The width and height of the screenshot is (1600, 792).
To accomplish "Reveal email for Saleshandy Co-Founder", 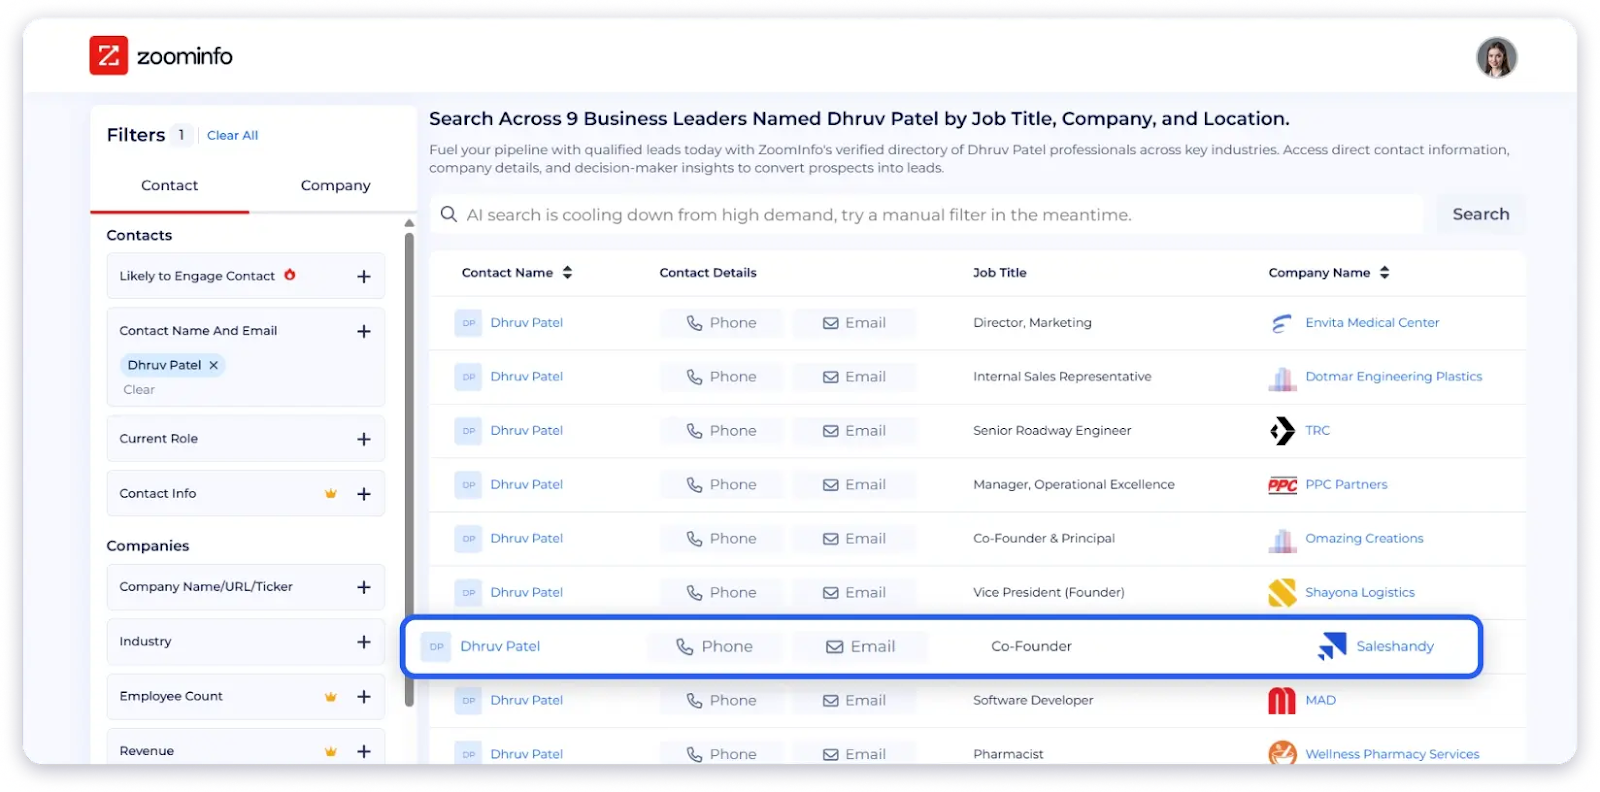I will pyautogui.click(x=860, y=647).
